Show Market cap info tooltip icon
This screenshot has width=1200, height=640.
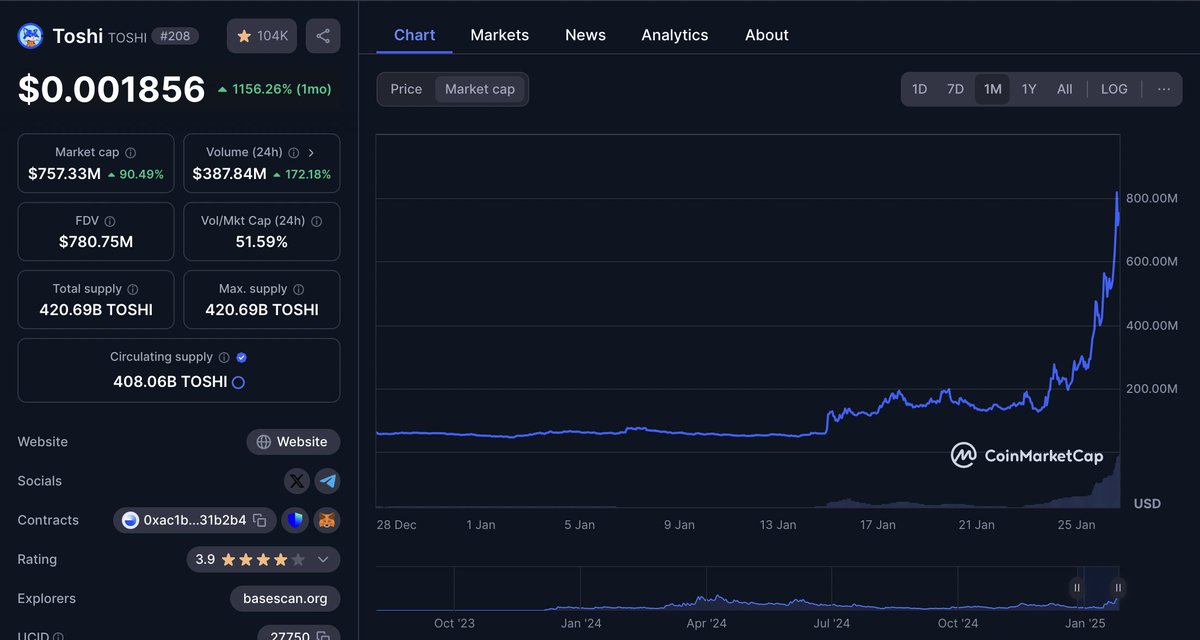[131, 153]
